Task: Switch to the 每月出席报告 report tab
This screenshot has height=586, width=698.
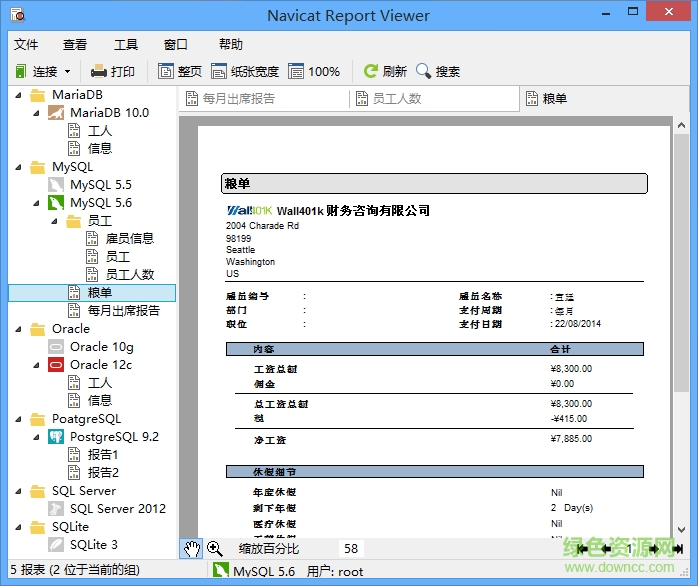Action: pyautogui.click(x=238, y=98)
